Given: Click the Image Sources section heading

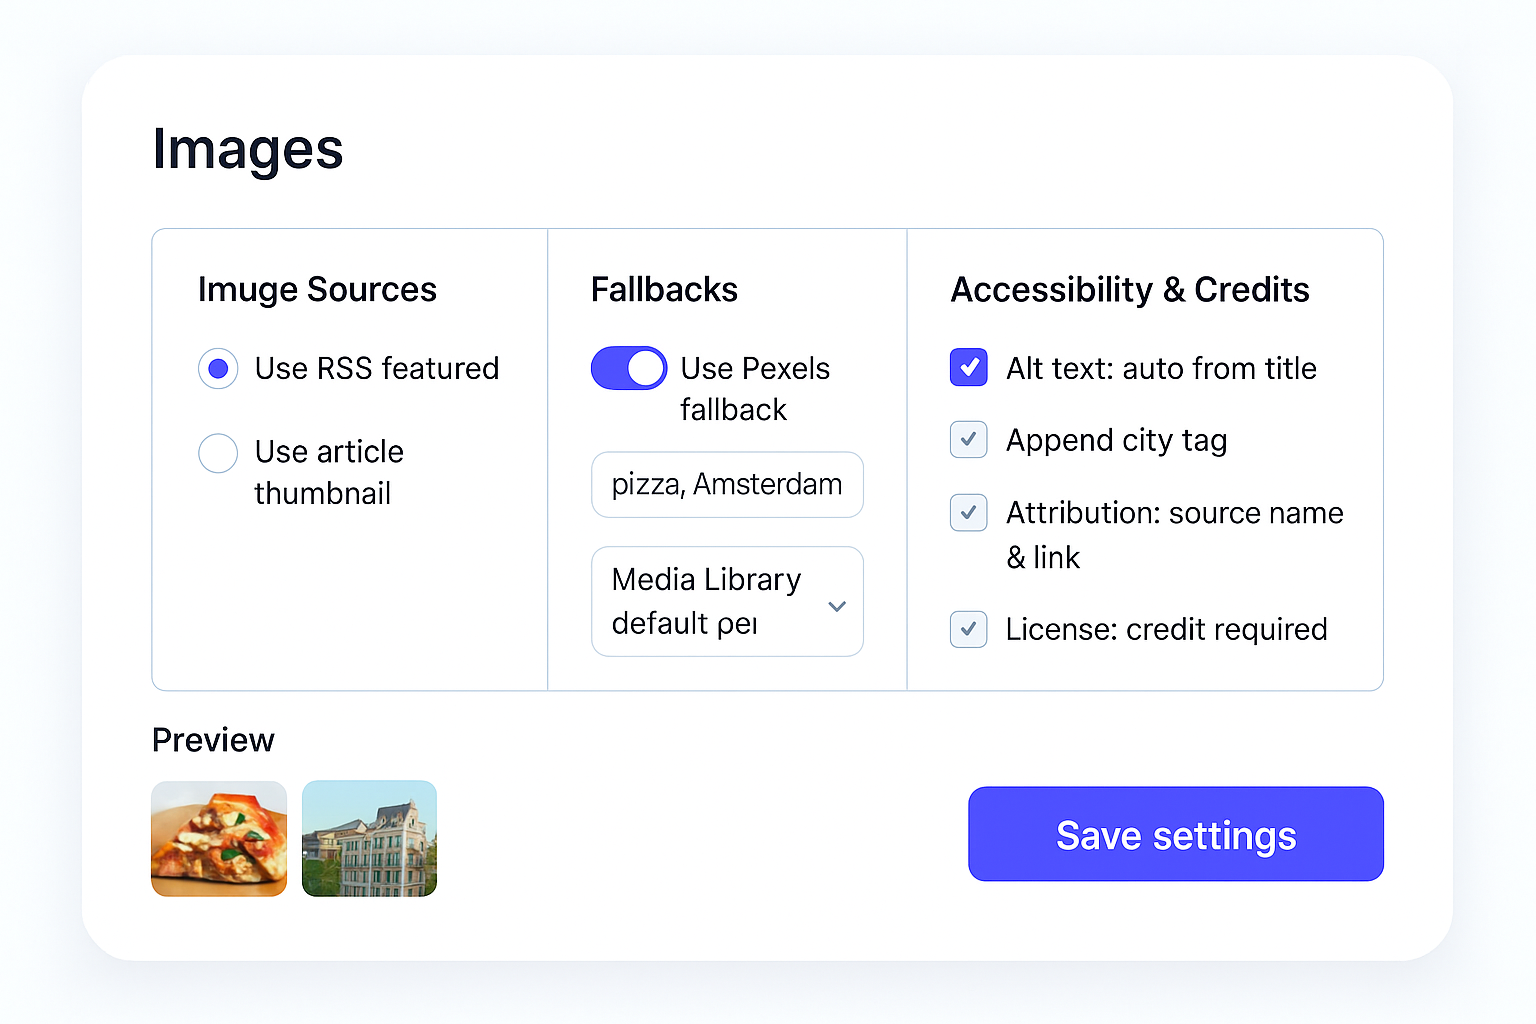Looking at the screenshot, I should tap(317, 290).
